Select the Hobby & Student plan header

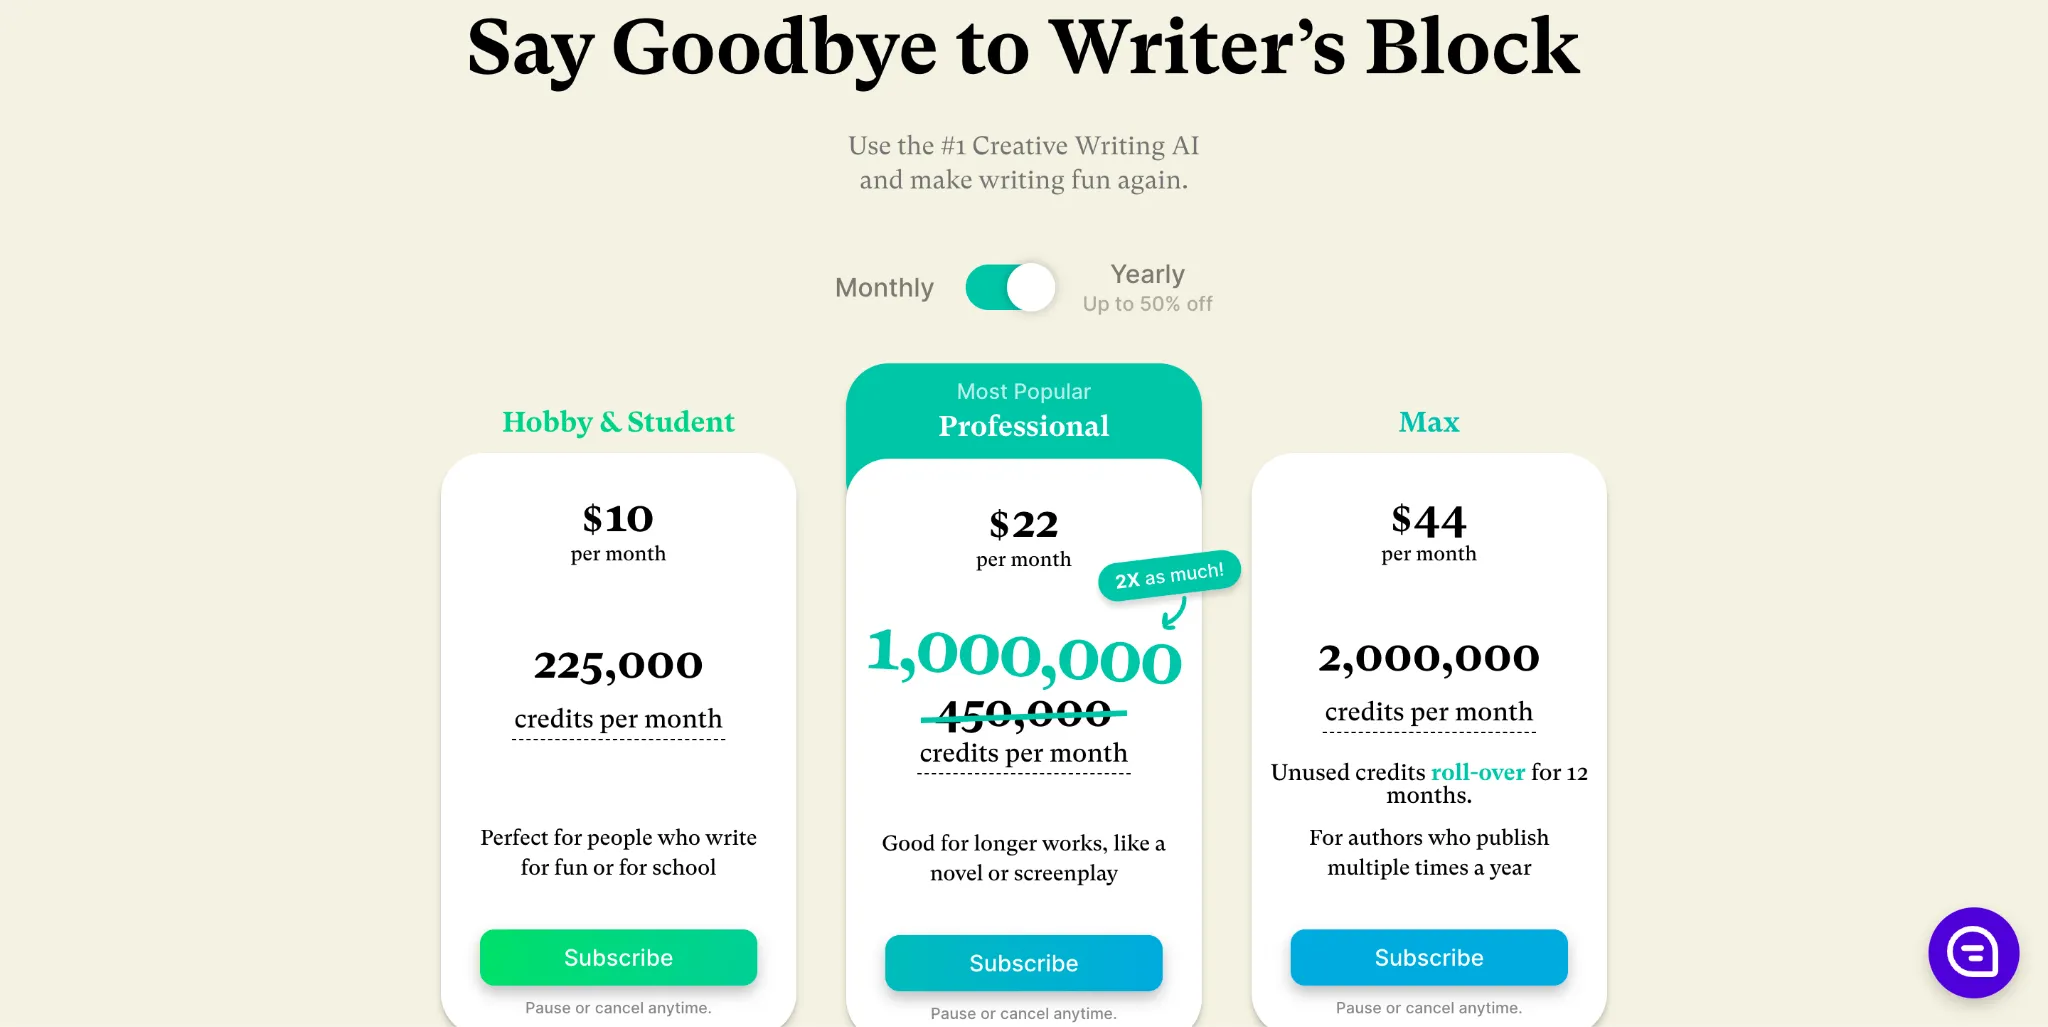[618, 422]
